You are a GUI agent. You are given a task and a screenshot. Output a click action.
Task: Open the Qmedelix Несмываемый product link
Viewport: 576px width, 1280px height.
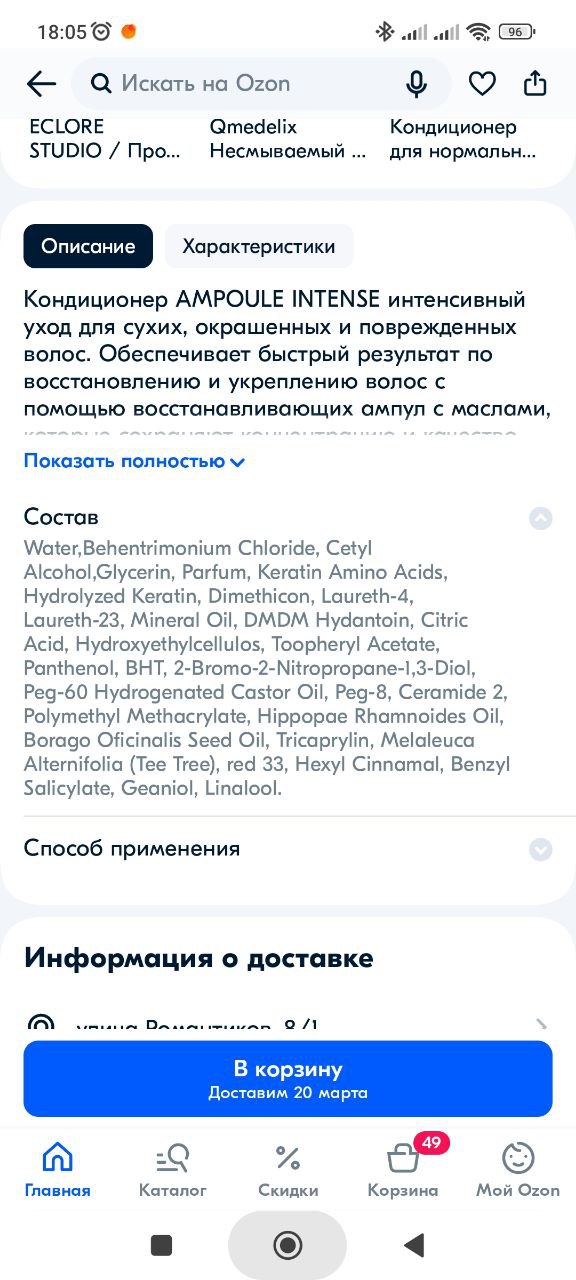(x=277, y=139)
